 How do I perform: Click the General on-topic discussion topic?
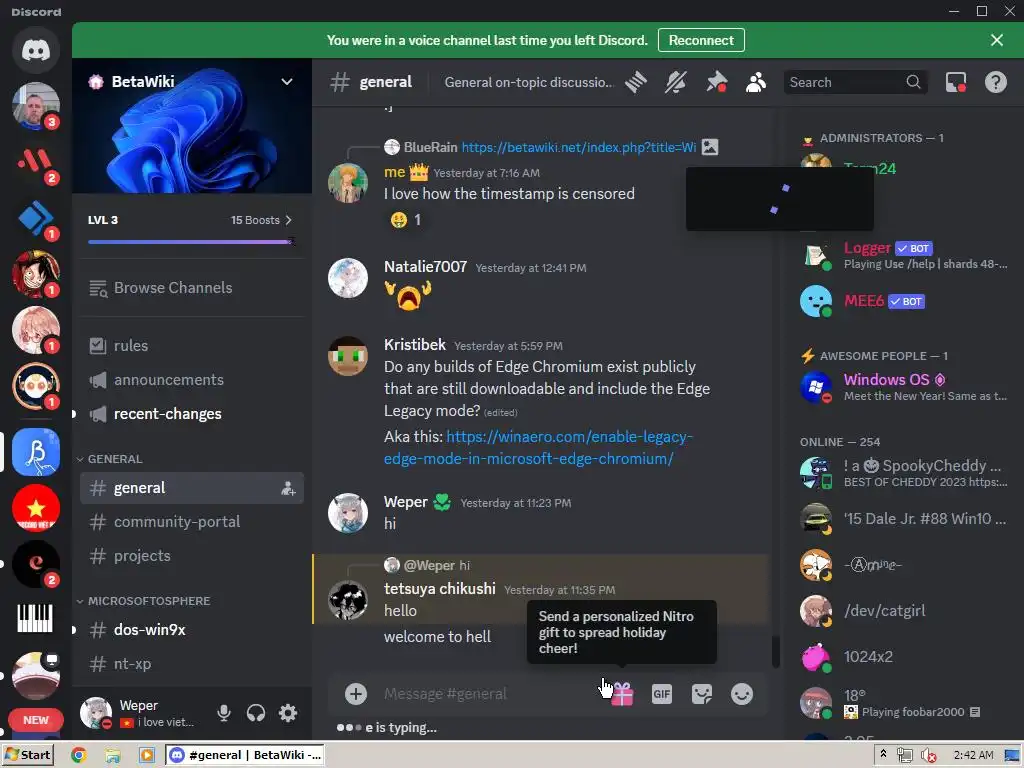point(529,82)
